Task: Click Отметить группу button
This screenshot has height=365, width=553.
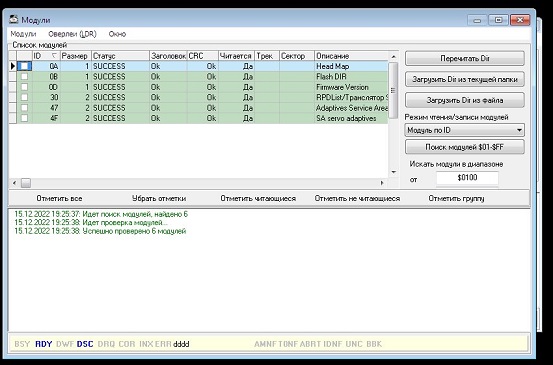Action: pos(456,199)
